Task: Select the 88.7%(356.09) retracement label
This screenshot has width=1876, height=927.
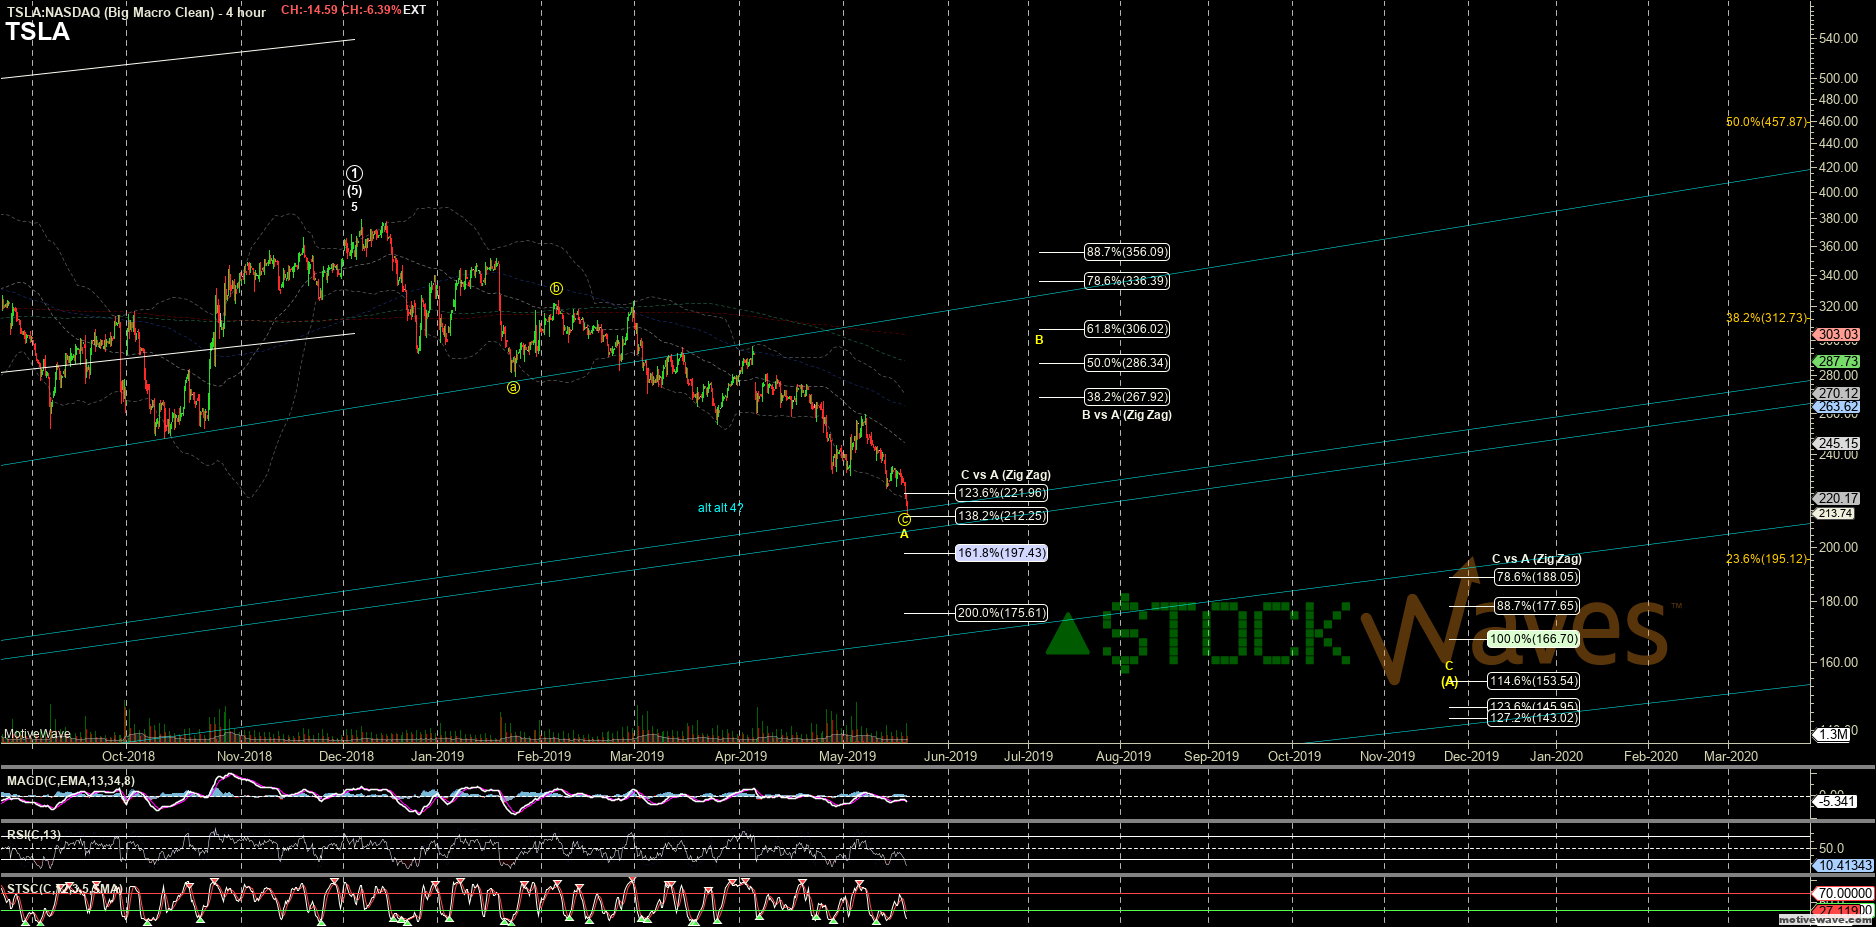Action: (x=1126, y=252)
